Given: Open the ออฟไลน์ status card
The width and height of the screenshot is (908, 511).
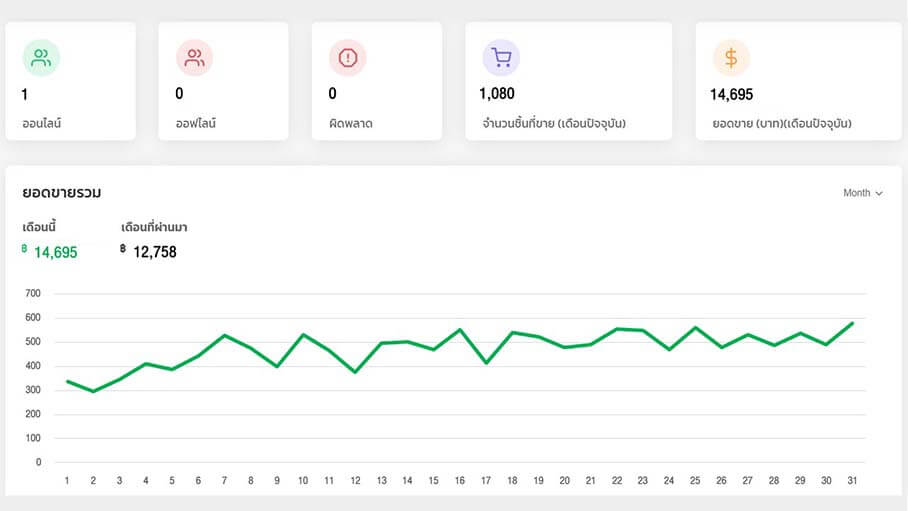Looking at the screenshot, I should [x=223, y=81].
